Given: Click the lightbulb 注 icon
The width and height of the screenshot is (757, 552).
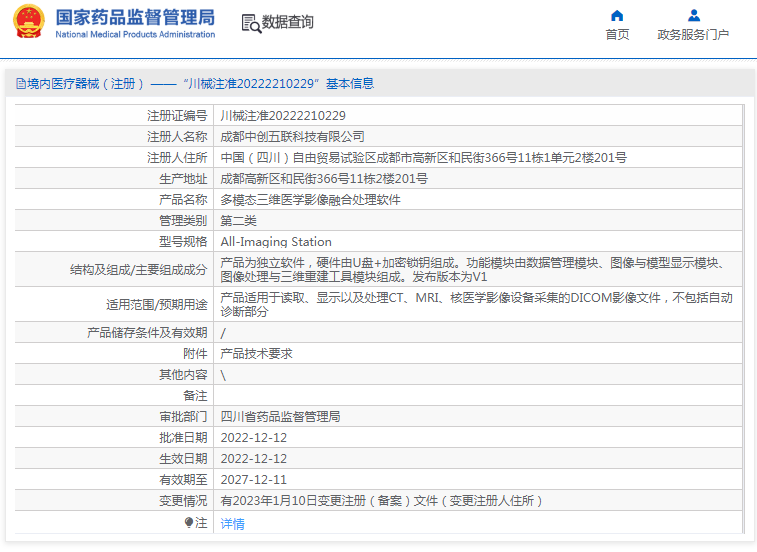Looking at the screenshot, I should tap(189, 523).
